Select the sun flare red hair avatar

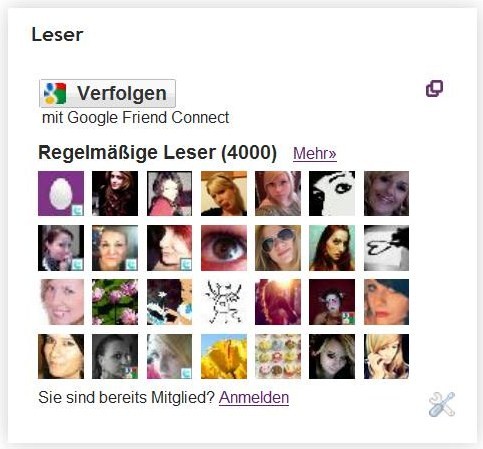pos(278,302)
